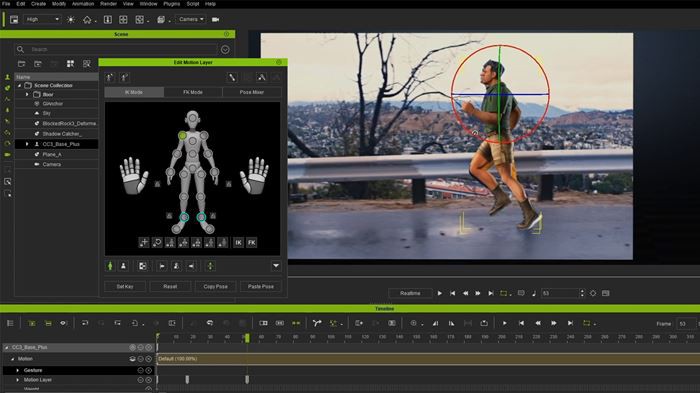Select the Sky item in scene tree

click(x=46, y=113)
